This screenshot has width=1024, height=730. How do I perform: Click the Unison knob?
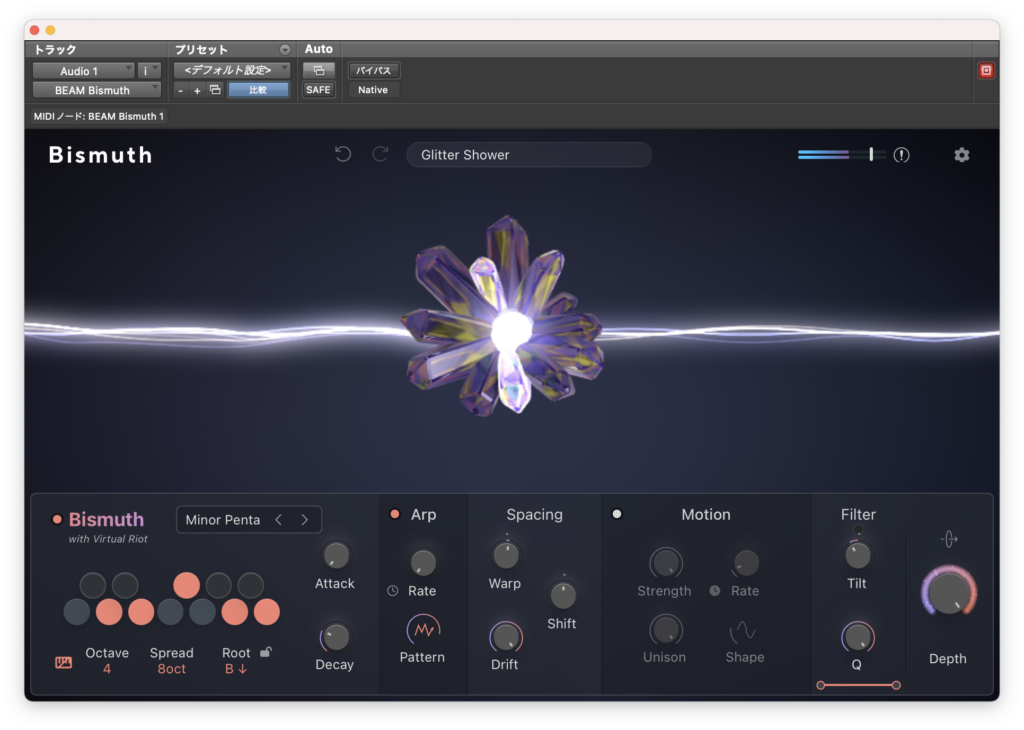click(x=665, y=629)
